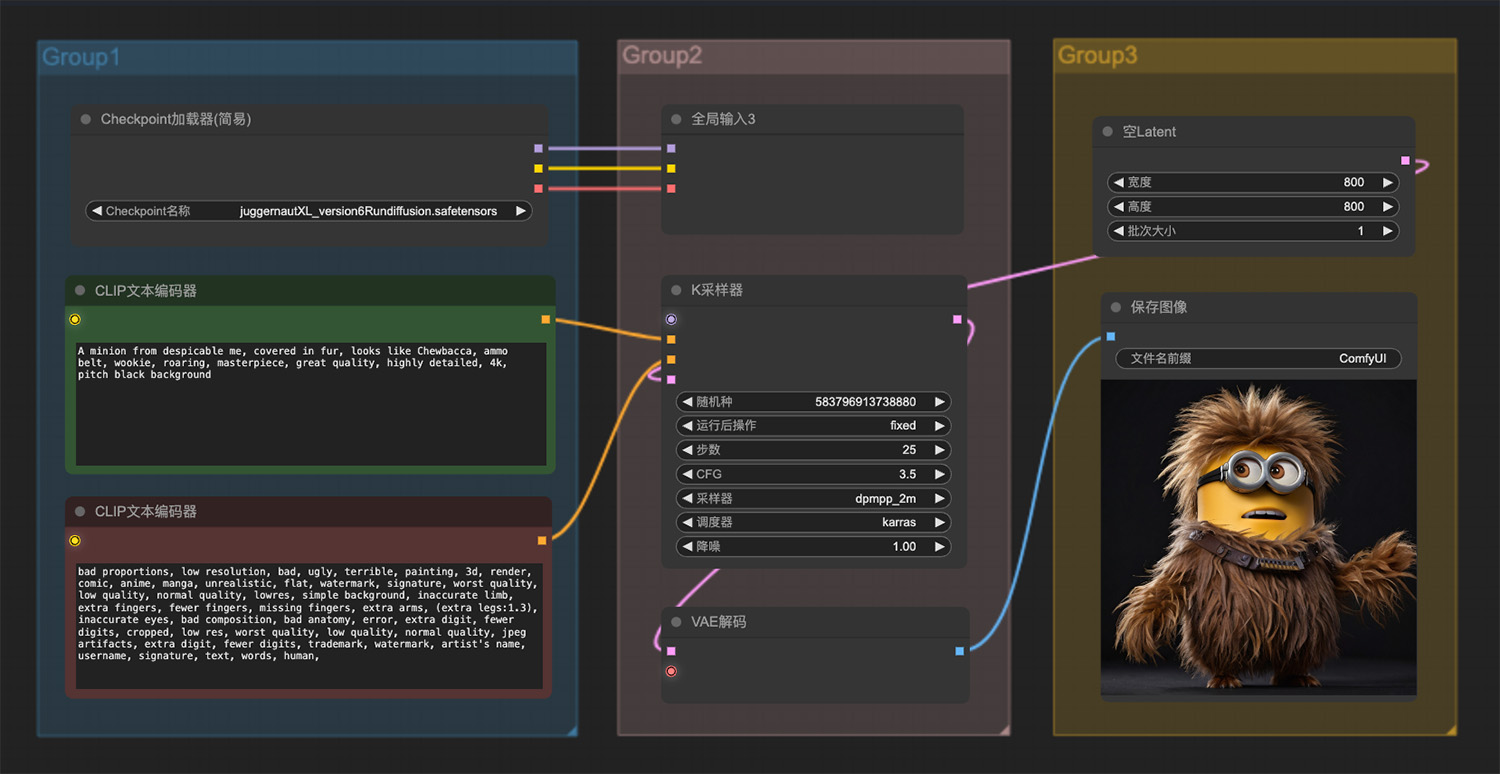This screenshot has width=1500, height=774.
Task: Click the yellow input port on 全局输入3
Action: tap(671, 168)
